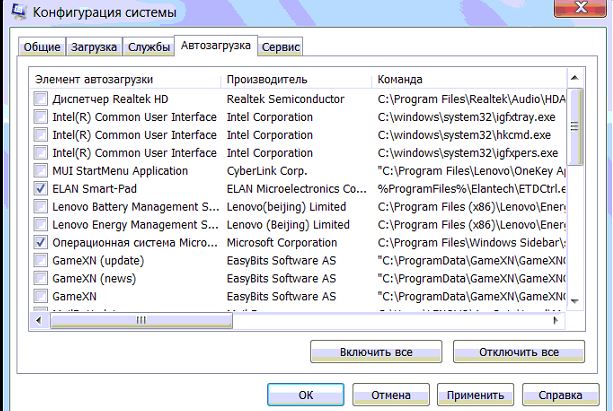Open the Загрузка tab

94,47
